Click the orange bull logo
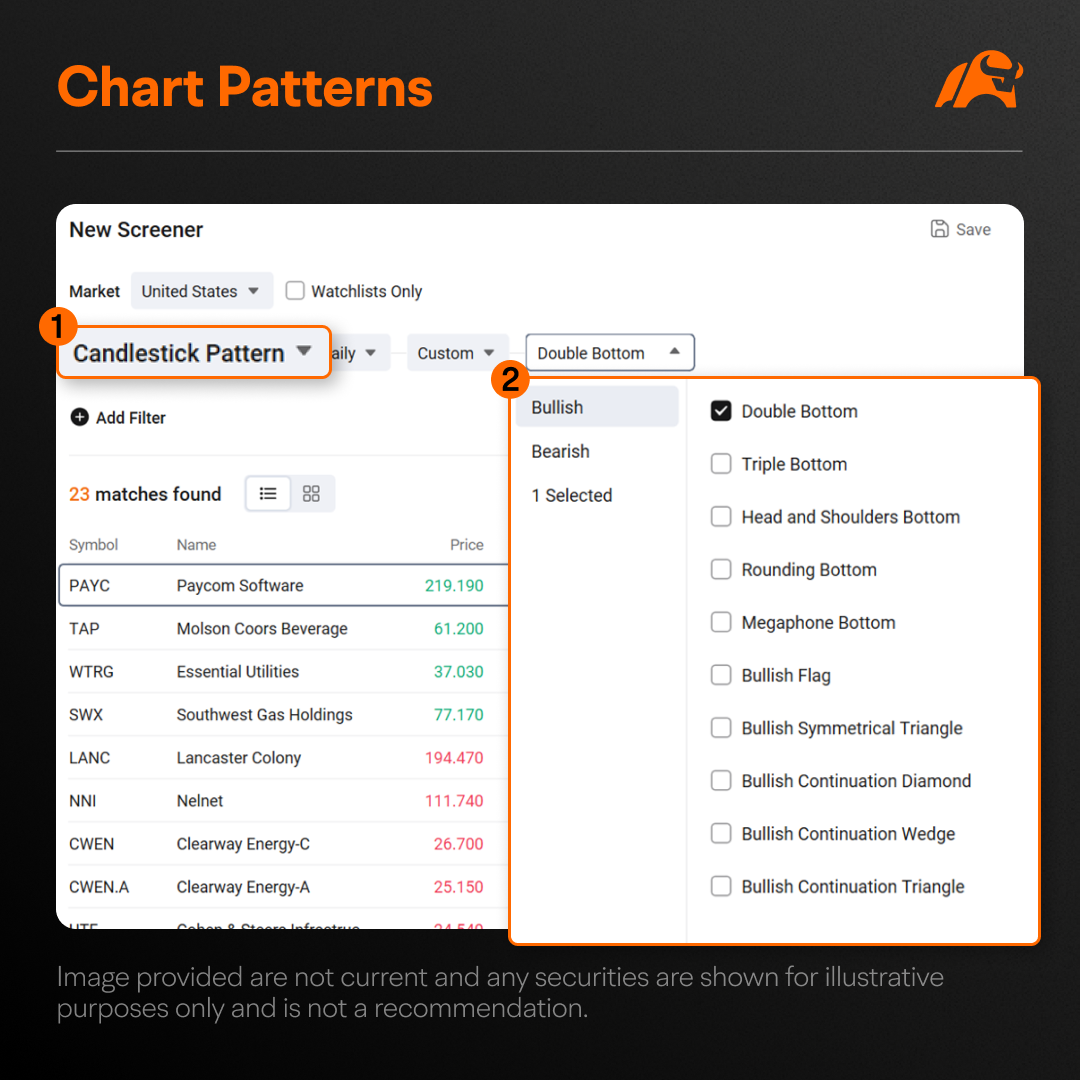 coord(979,79)
